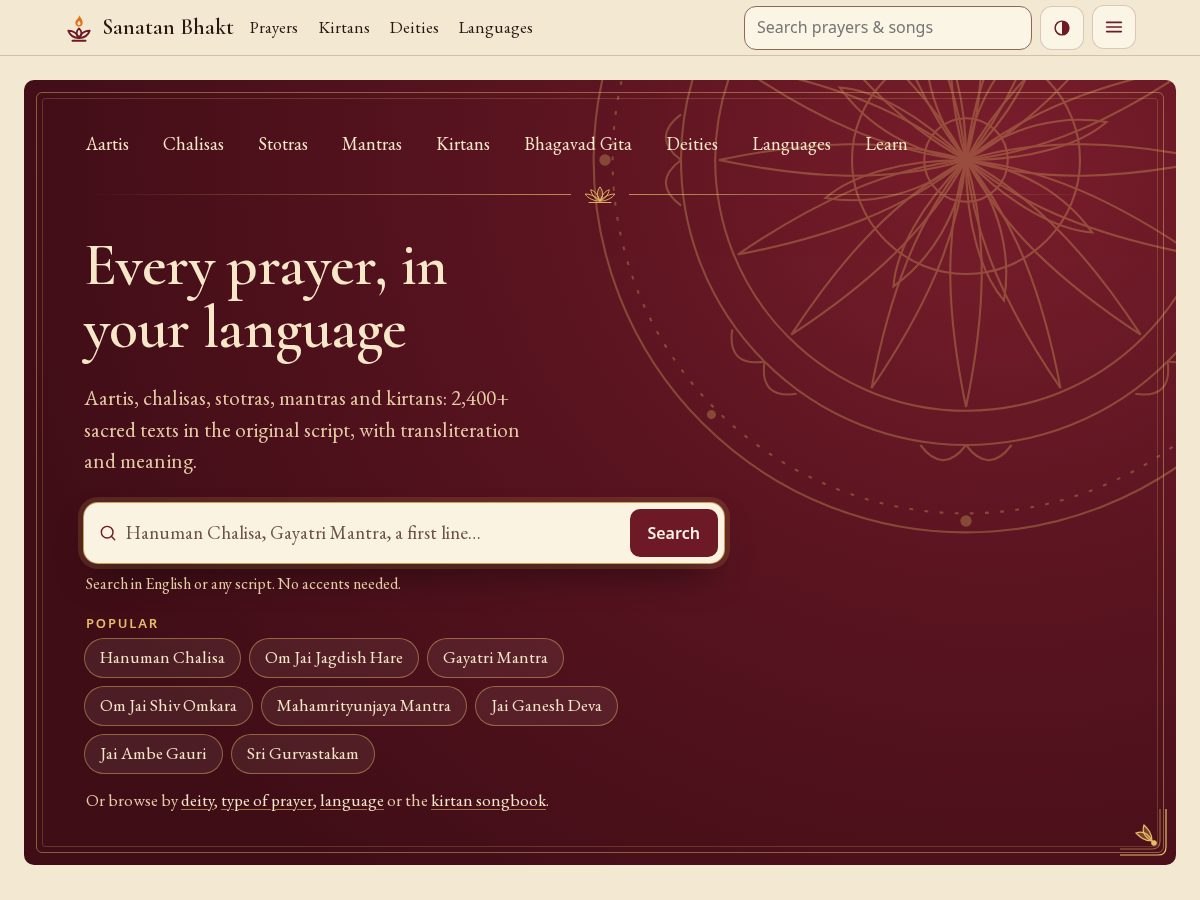The image size is (1200, 900).
Task: Choose the Om Jai Shiv Omkara chip
Action: tap(168, 706)
